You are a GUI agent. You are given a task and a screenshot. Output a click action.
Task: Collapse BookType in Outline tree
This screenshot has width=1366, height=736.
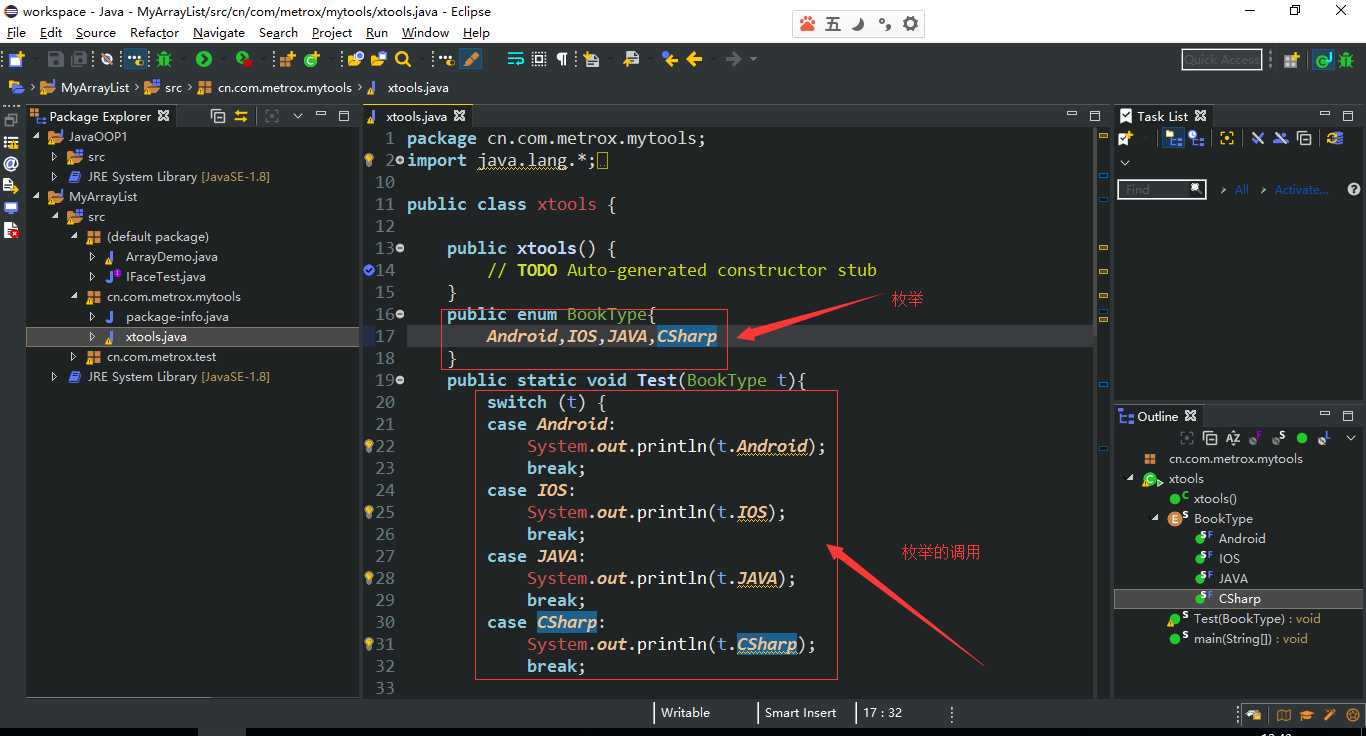(1155, 518)
